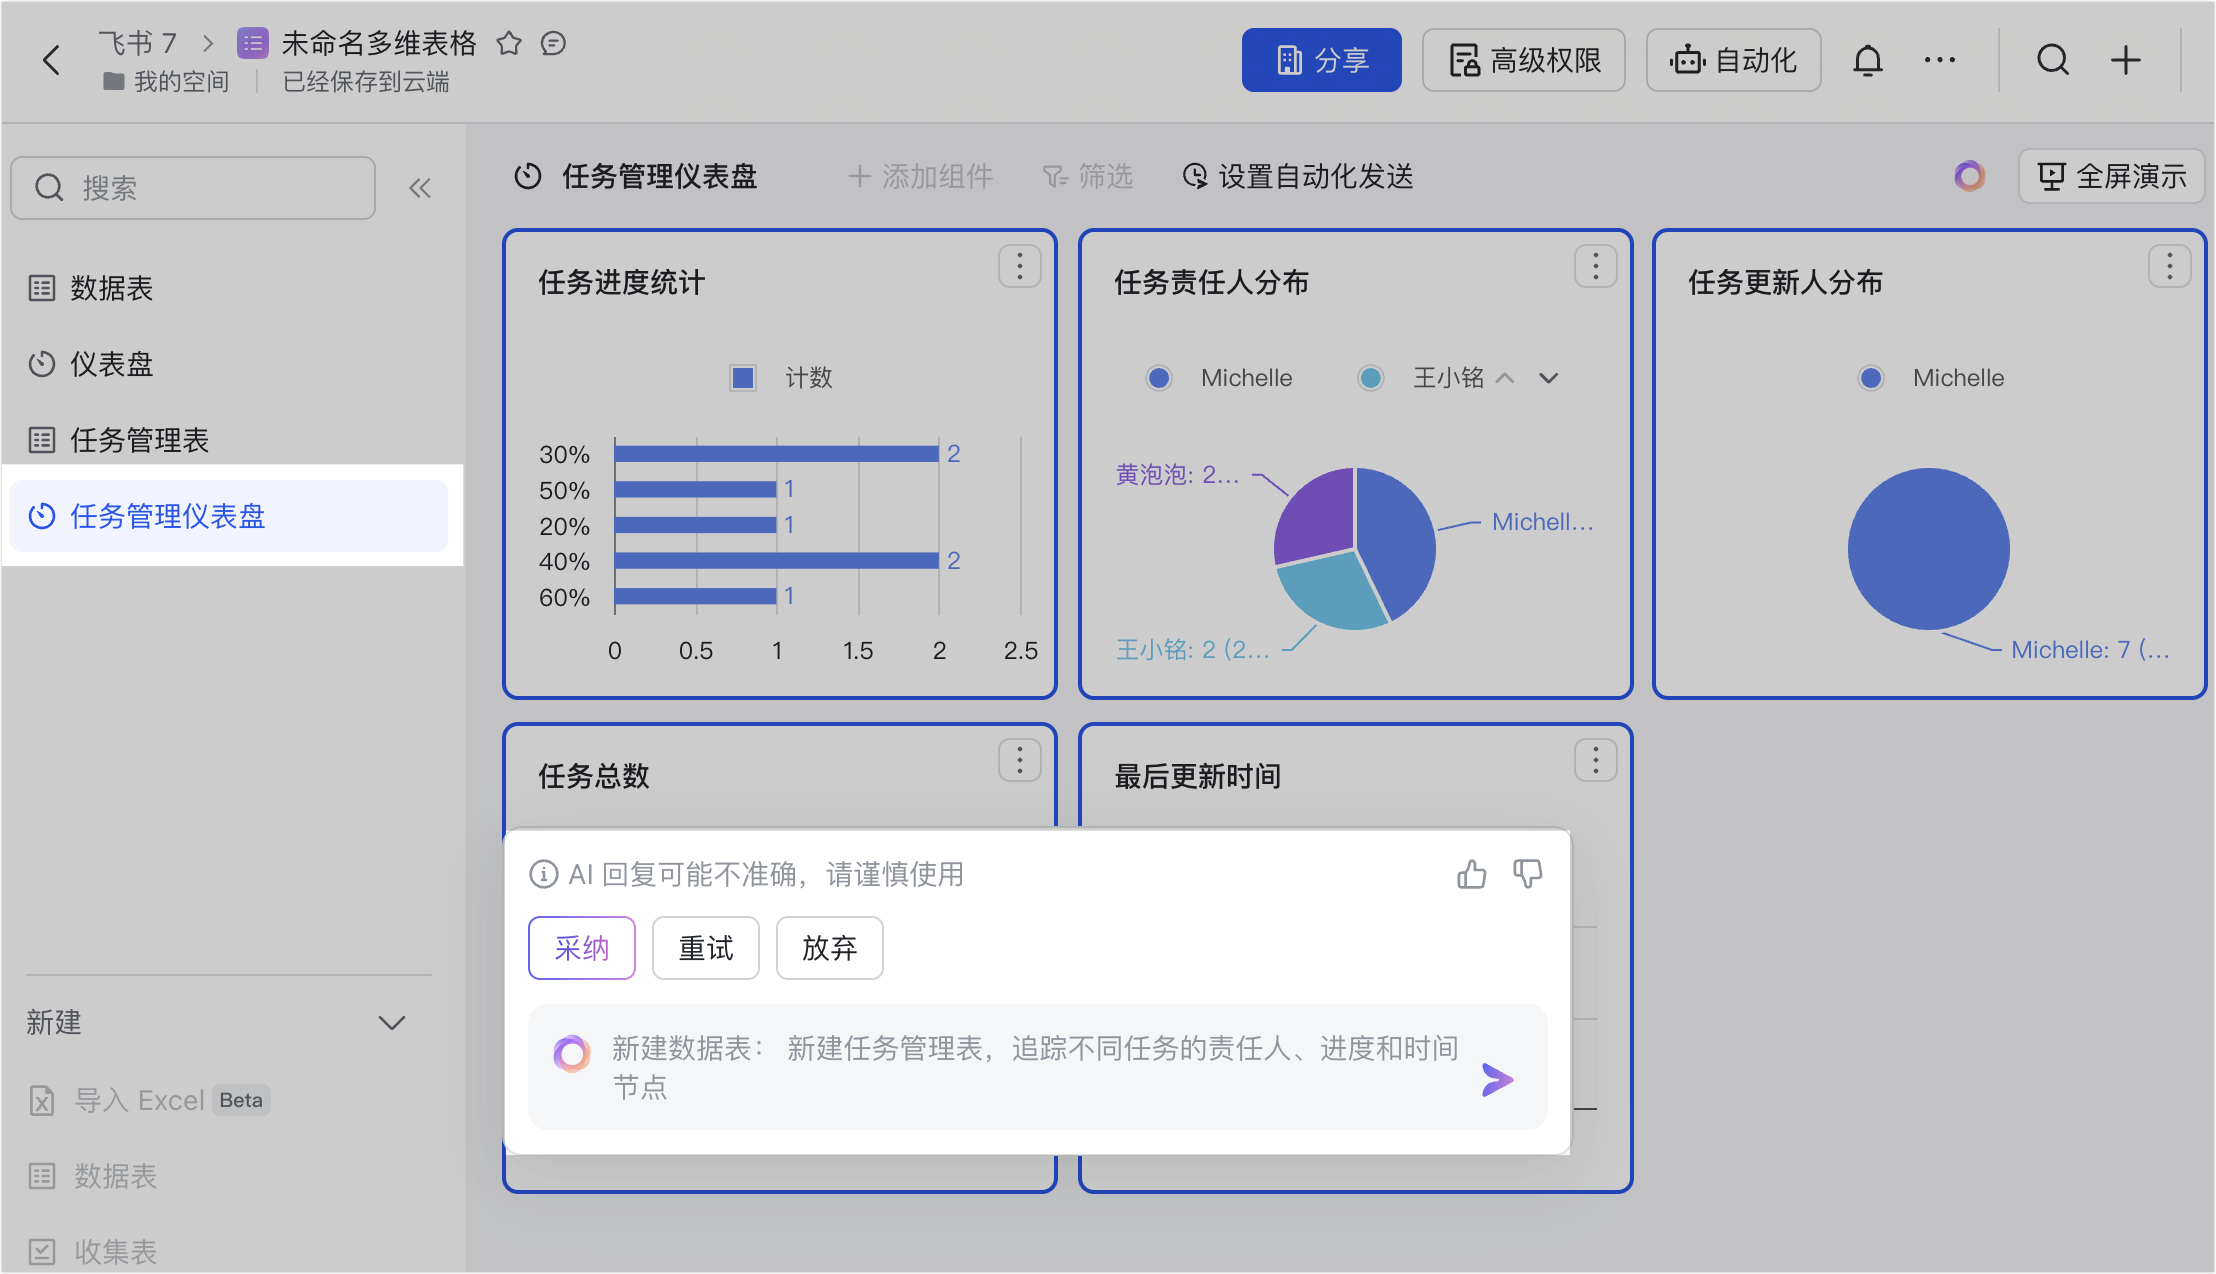Click the dashboard clock icon beside 任务管理仪表盘 title

pyautogui.click(x=528, y=177)
